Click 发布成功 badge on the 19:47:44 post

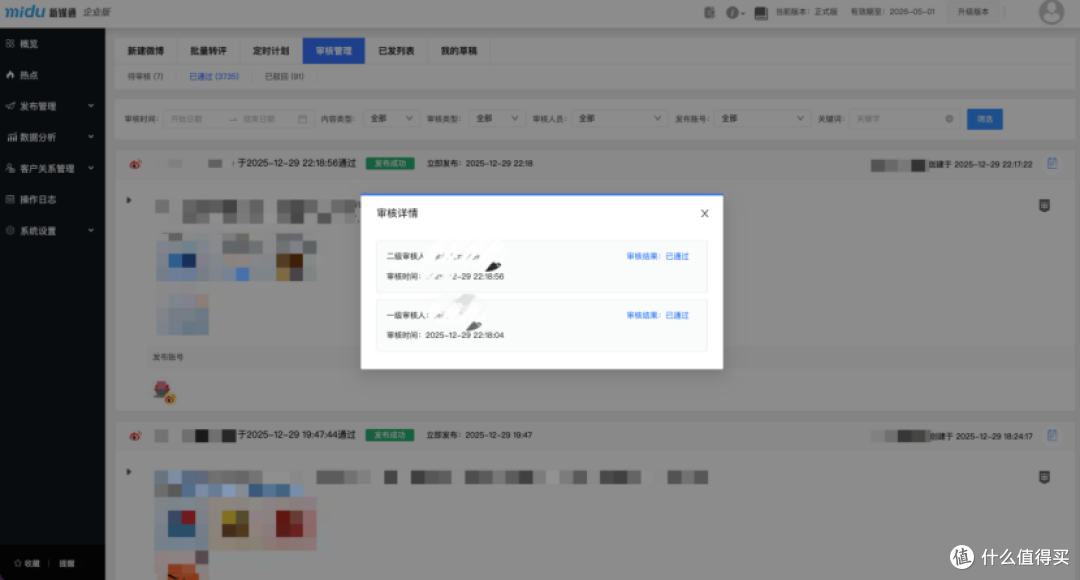390,435
